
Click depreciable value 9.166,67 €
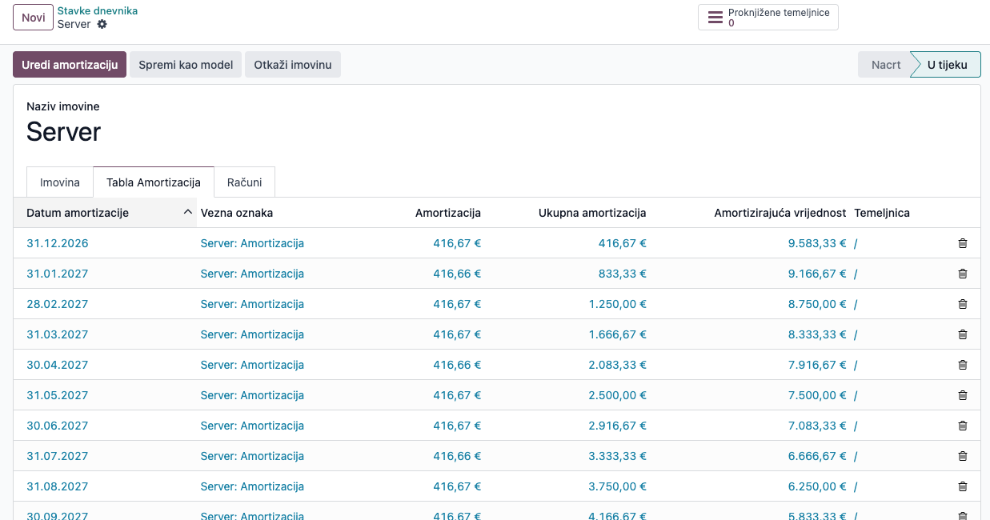[x=817, y=273]
